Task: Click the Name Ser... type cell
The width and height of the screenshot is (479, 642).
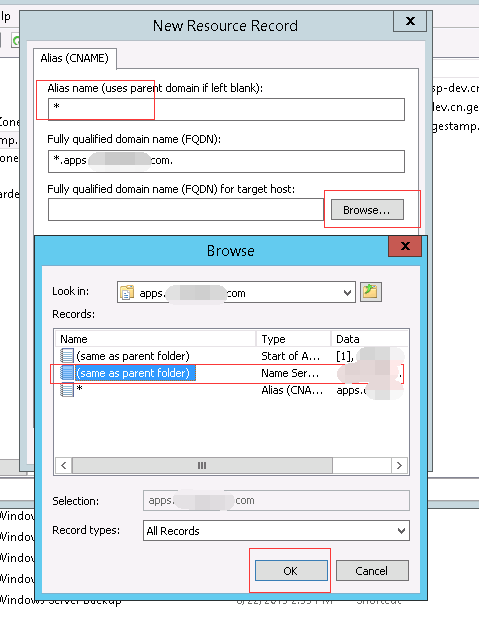Action: tap(290, 373)
